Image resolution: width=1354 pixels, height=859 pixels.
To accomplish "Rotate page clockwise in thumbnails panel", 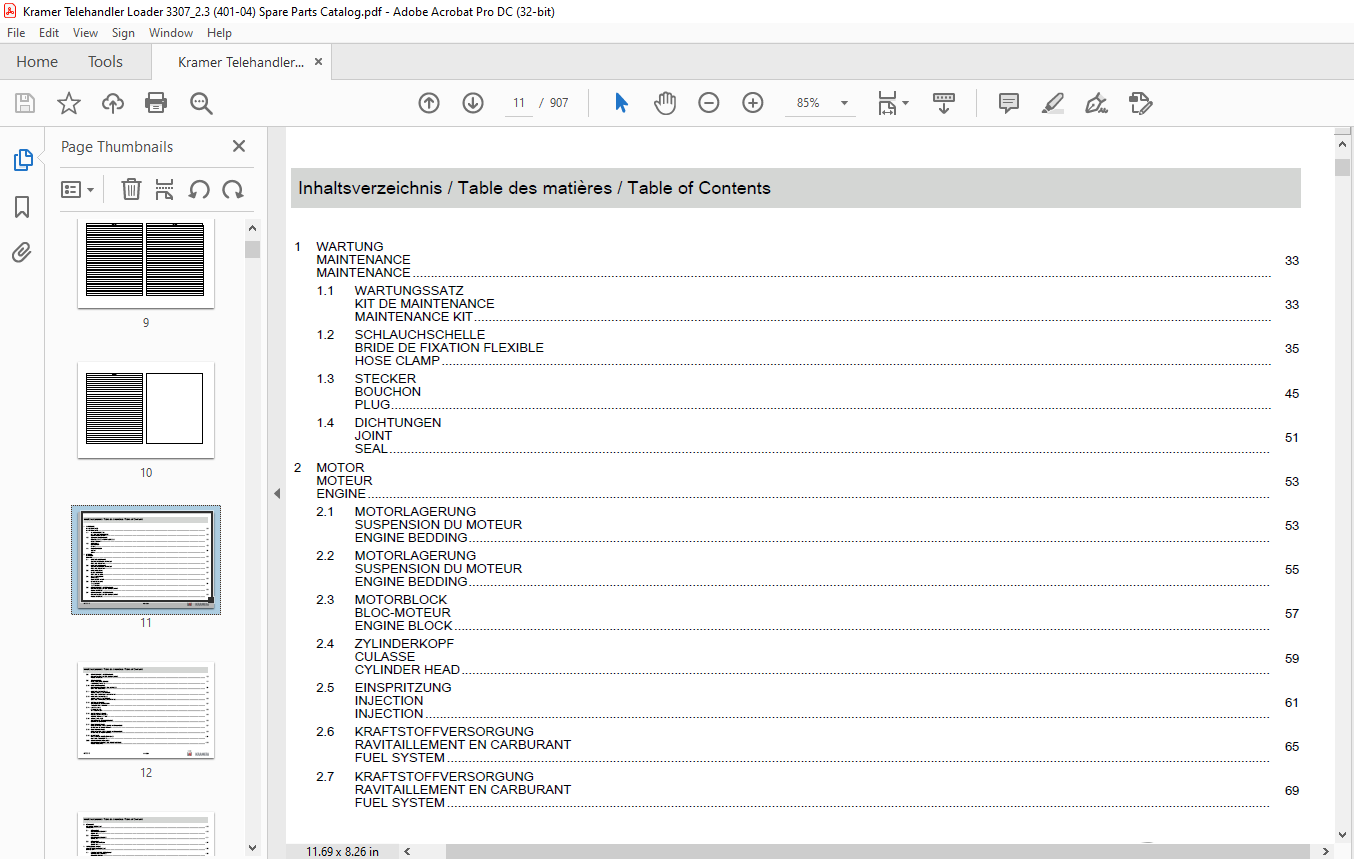I will point(233,189).
